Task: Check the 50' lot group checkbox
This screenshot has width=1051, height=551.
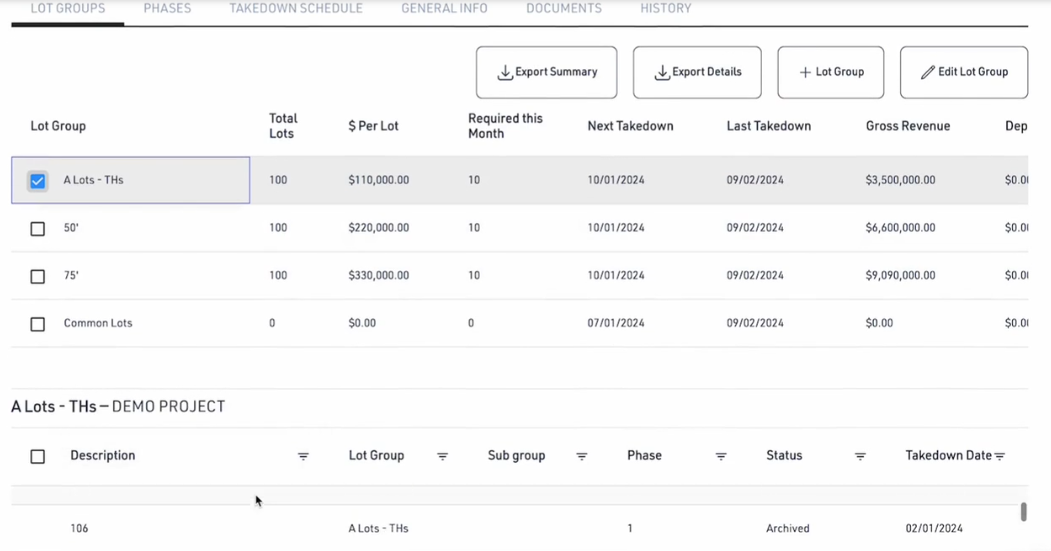Action: tap(38, 229)
